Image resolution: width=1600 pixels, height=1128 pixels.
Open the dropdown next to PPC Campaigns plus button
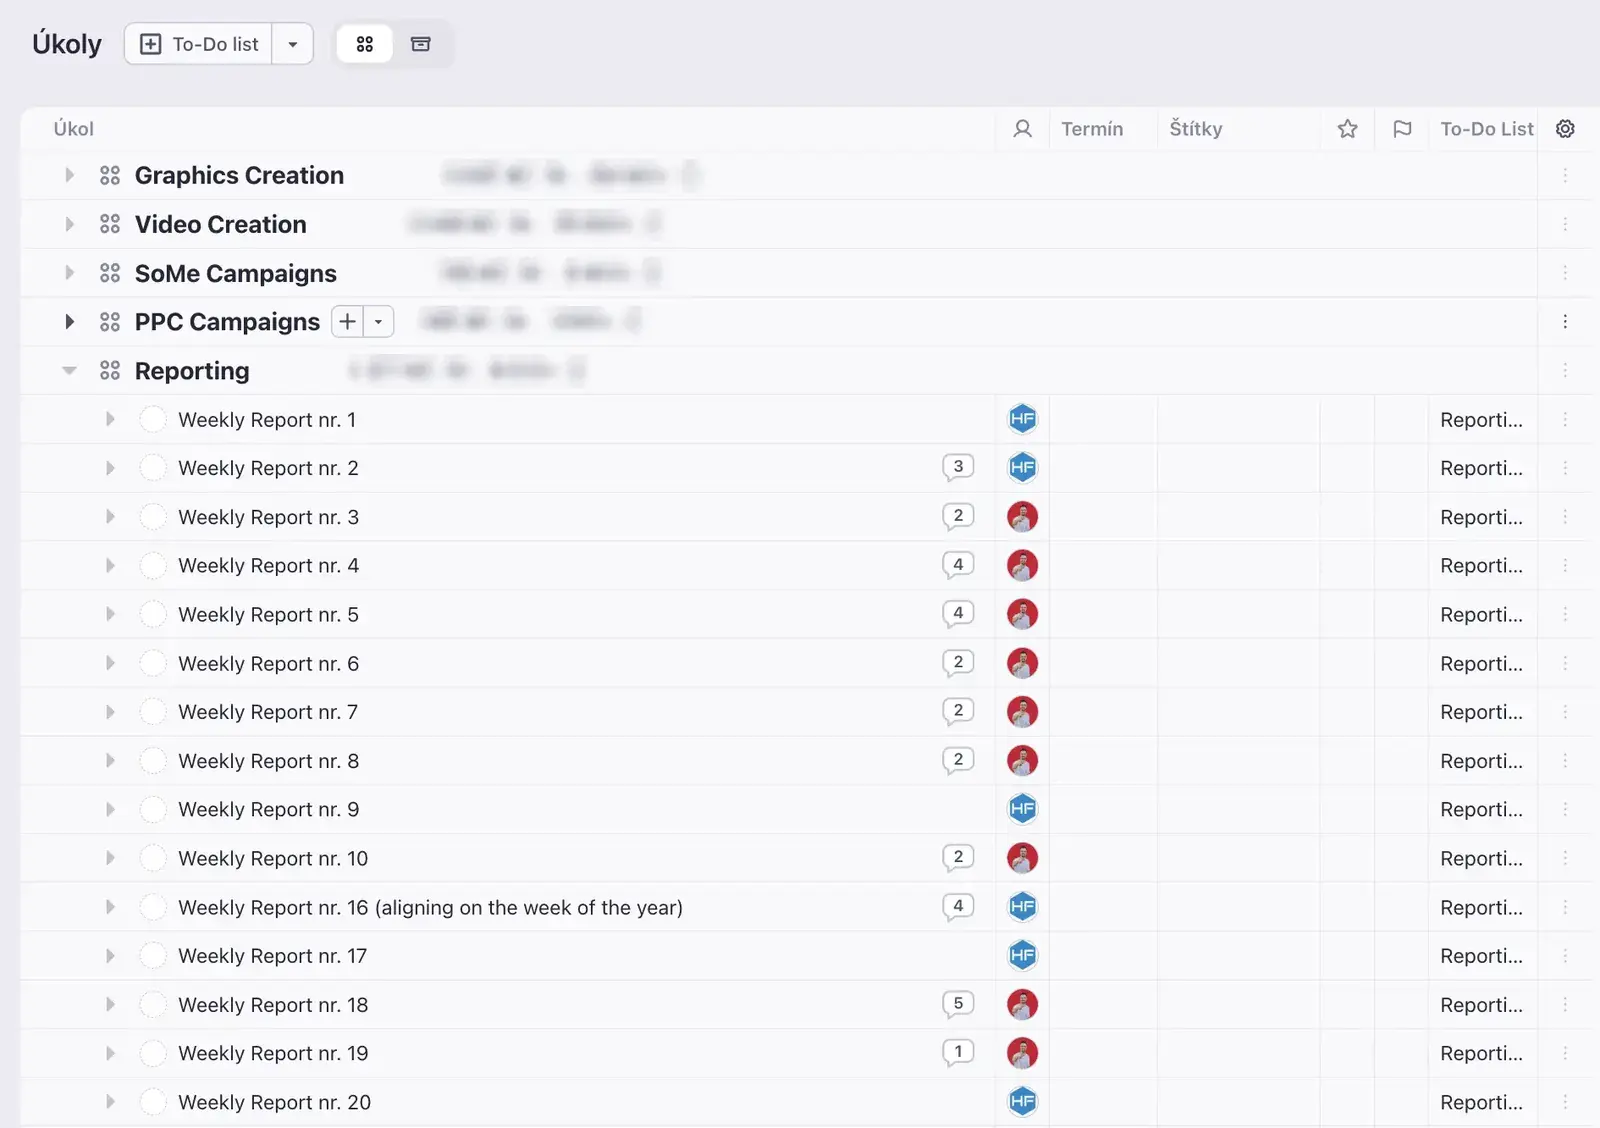pyautogui.click(x=378, y=322)
